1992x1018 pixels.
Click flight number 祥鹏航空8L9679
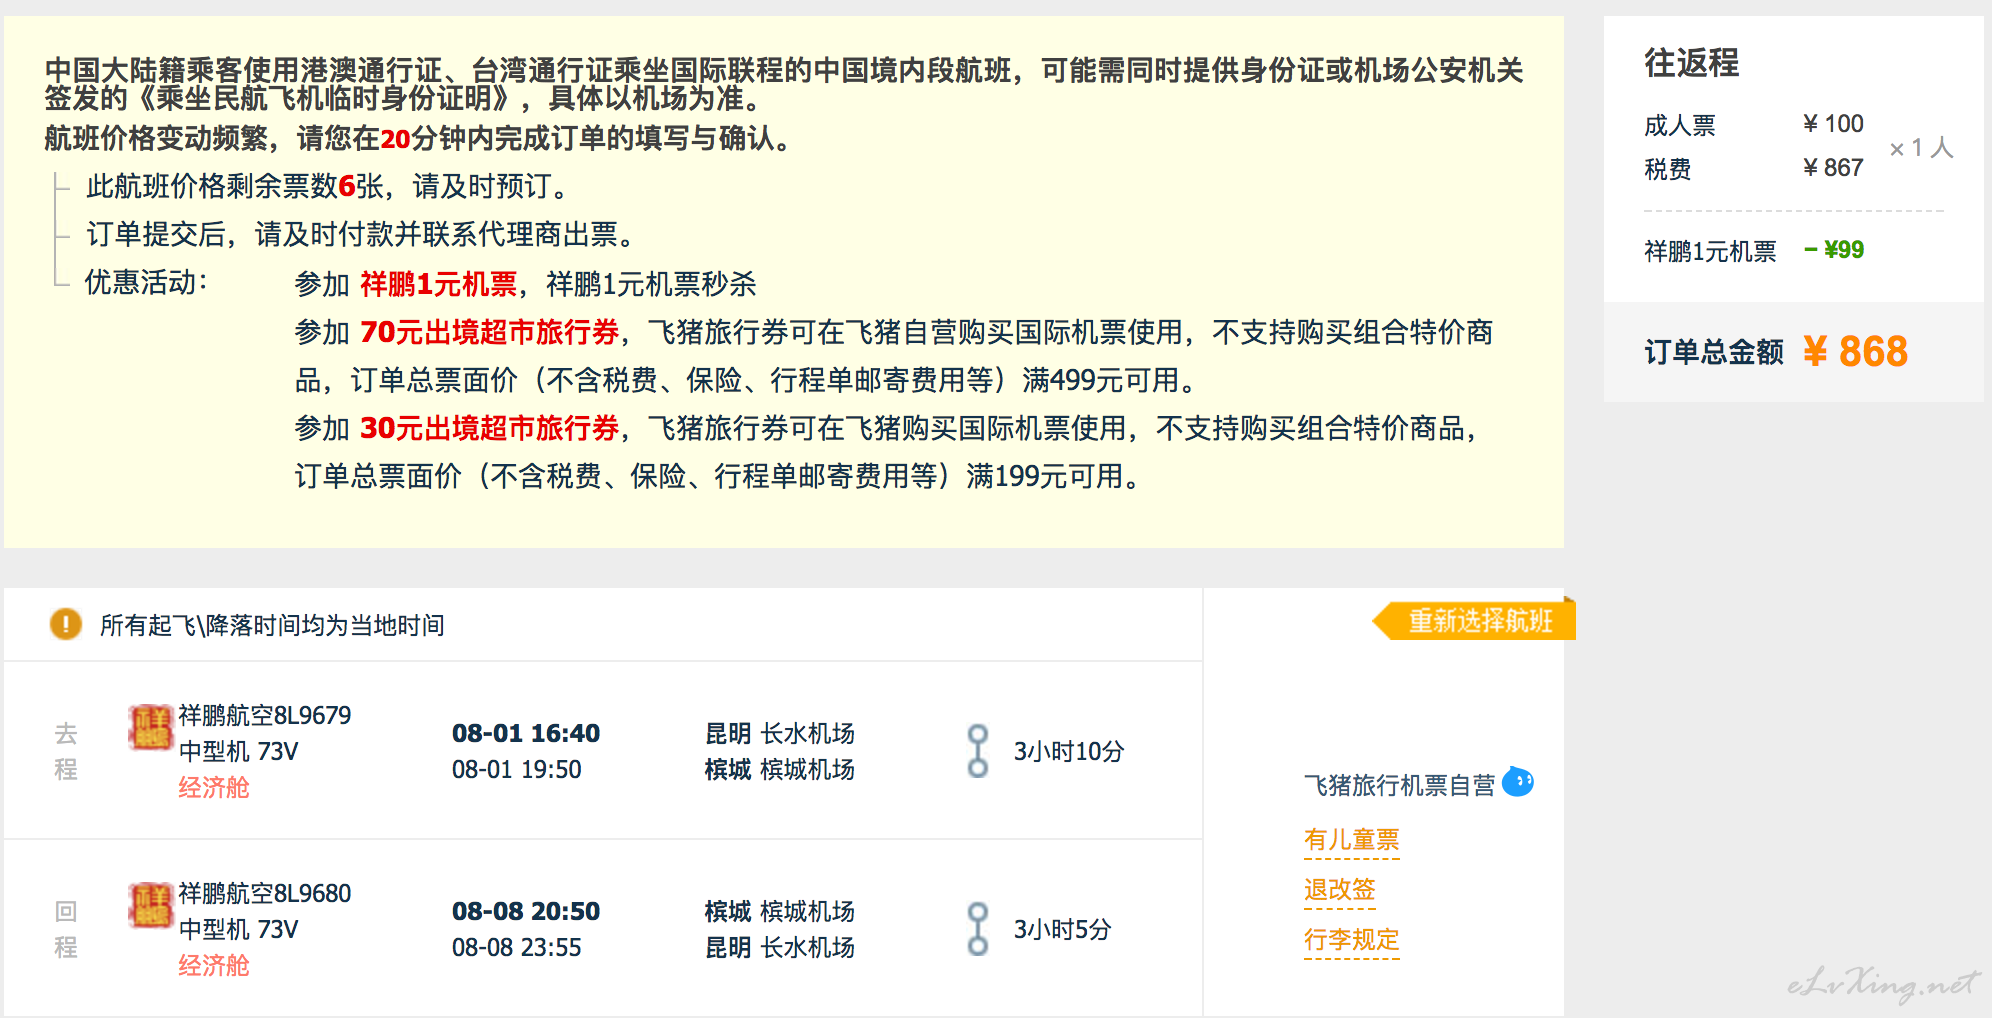pyautogui.click(x=265, y=715)
